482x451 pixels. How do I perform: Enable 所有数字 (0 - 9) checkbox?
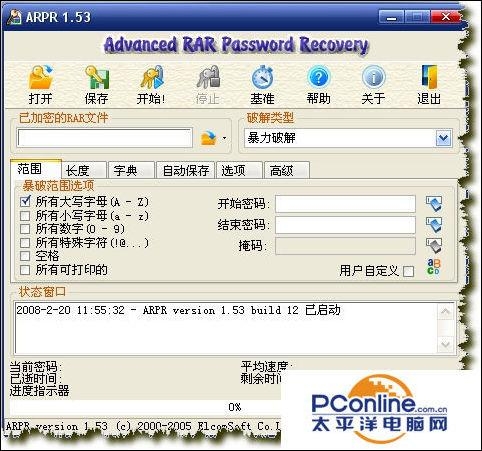[x=25, y=229]
